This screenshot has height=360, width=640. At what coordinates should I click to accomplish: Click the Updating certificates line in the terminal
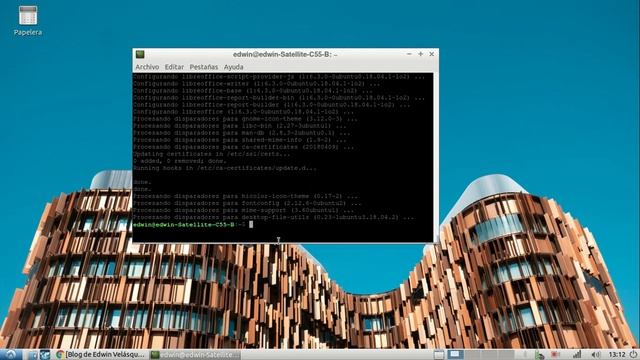[x=211, y=154]
